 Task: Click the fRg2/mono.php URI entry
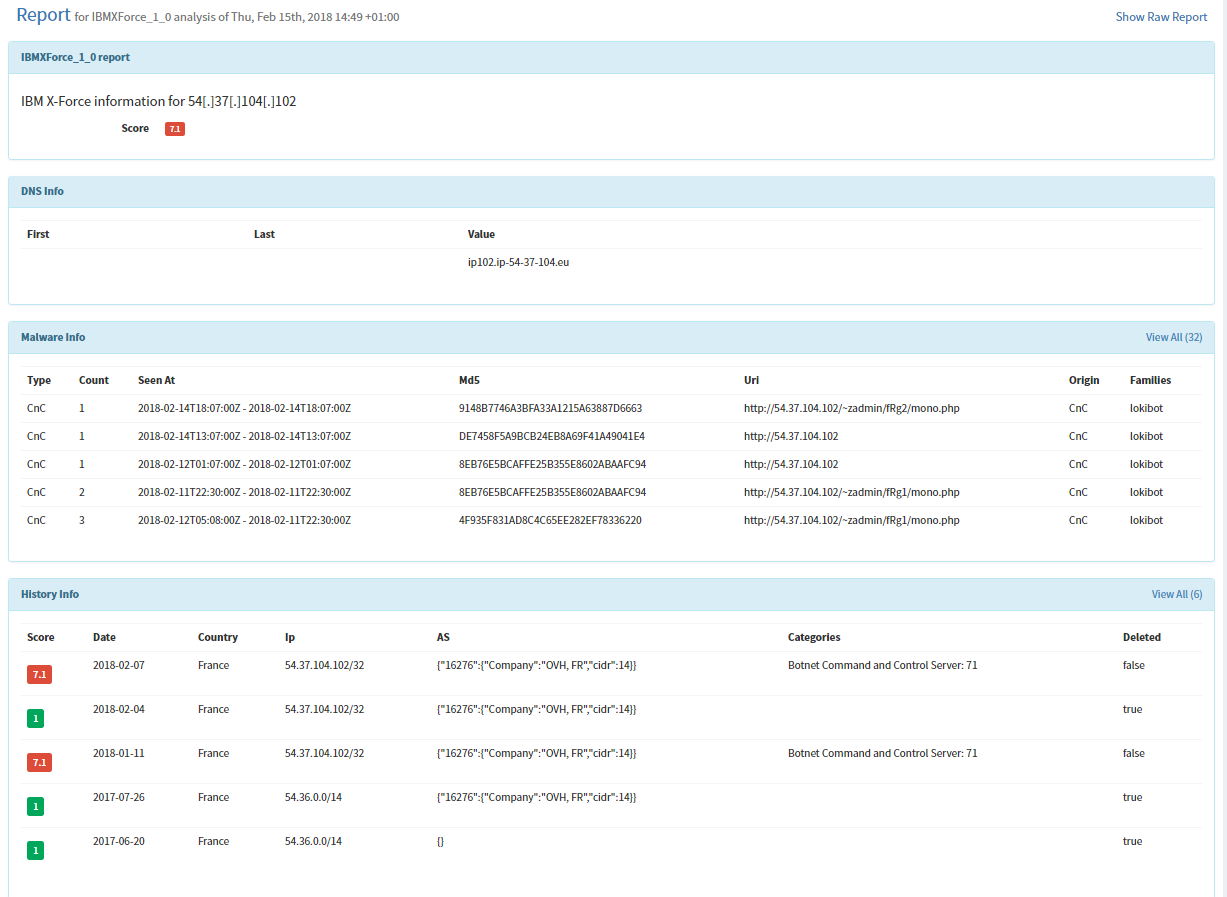pyautogui.click(x=851, y=409)
